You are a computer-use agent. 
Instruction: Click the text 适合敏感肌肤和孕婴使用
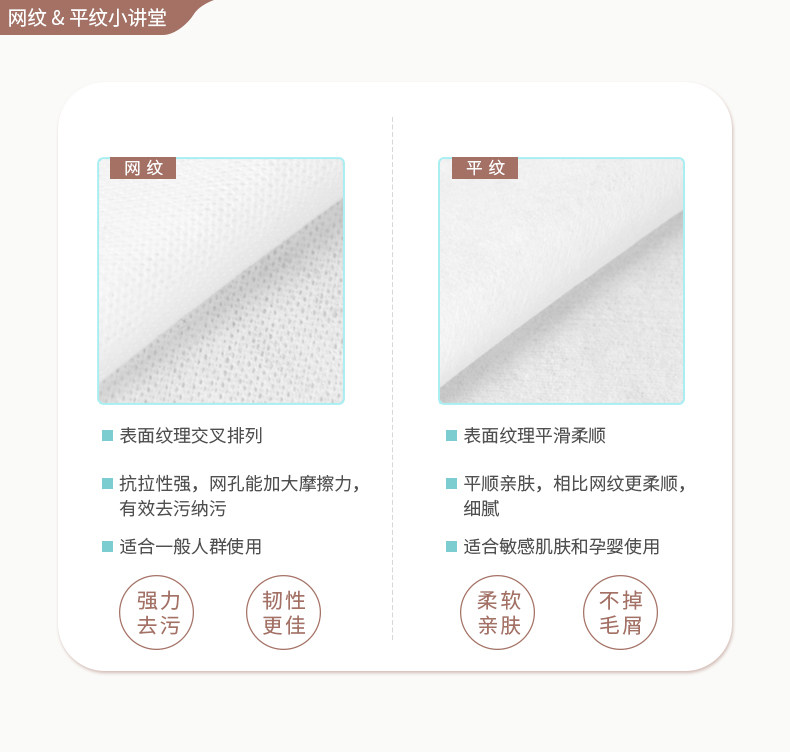[562, 546]
